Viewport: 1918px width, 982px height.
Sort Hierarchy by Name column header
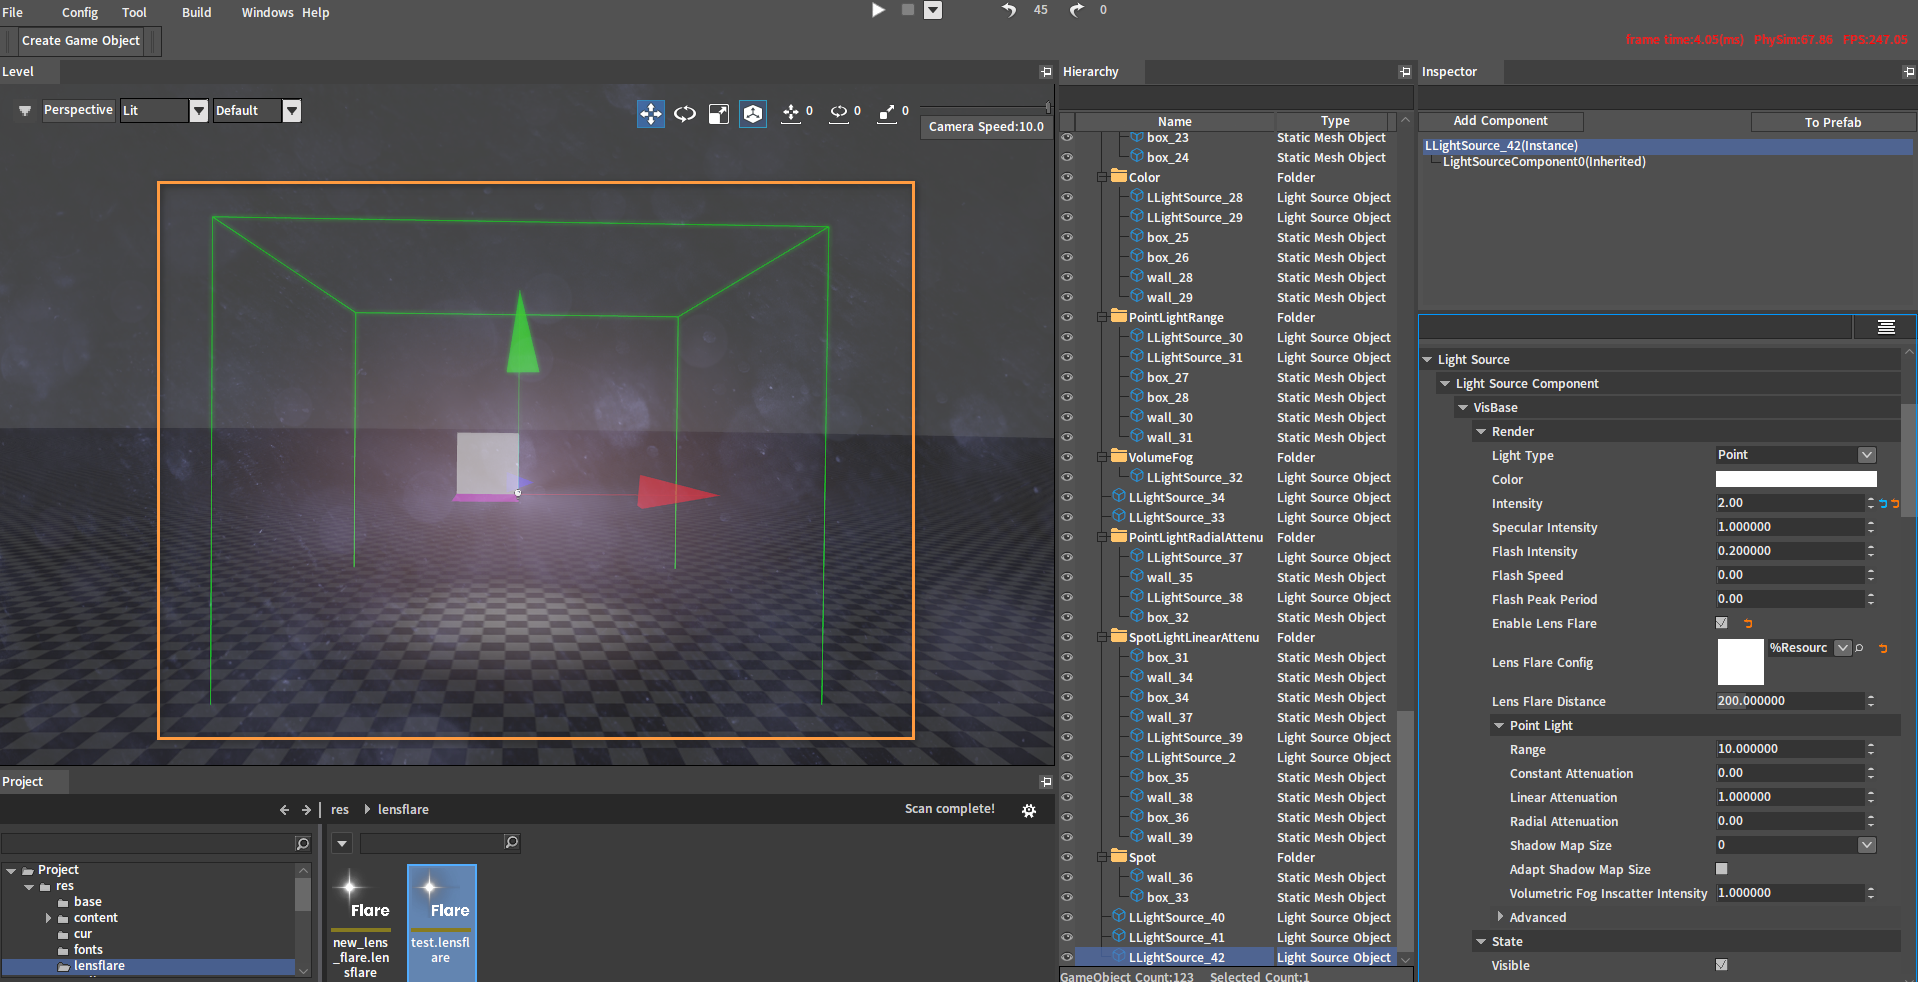click(x=1174, y=121)
